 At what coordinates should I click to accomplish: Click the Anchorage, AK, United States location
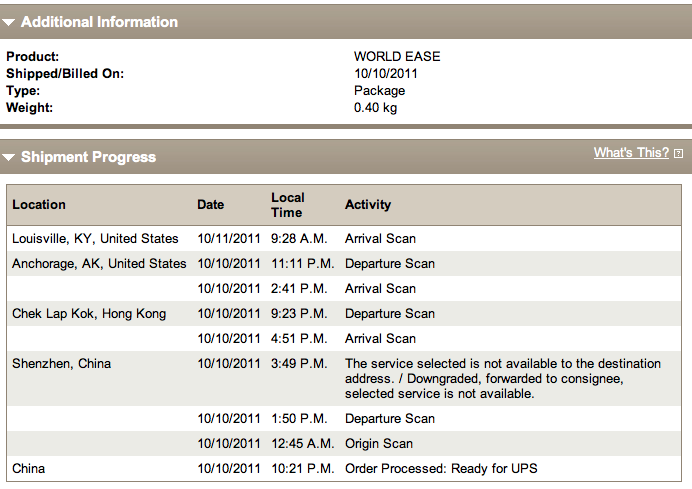99,264
